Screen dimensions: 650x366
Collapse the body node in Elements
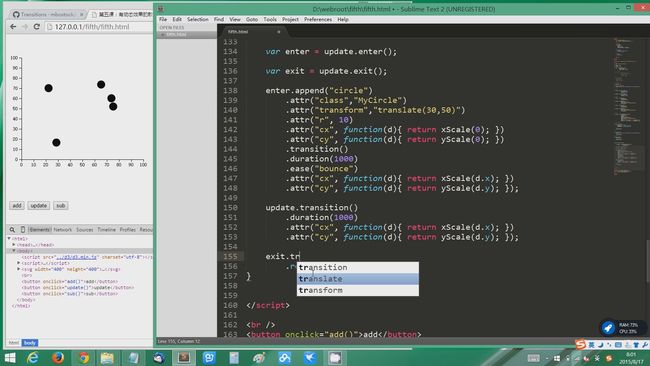pyautogui.click(x=14, y=251)
